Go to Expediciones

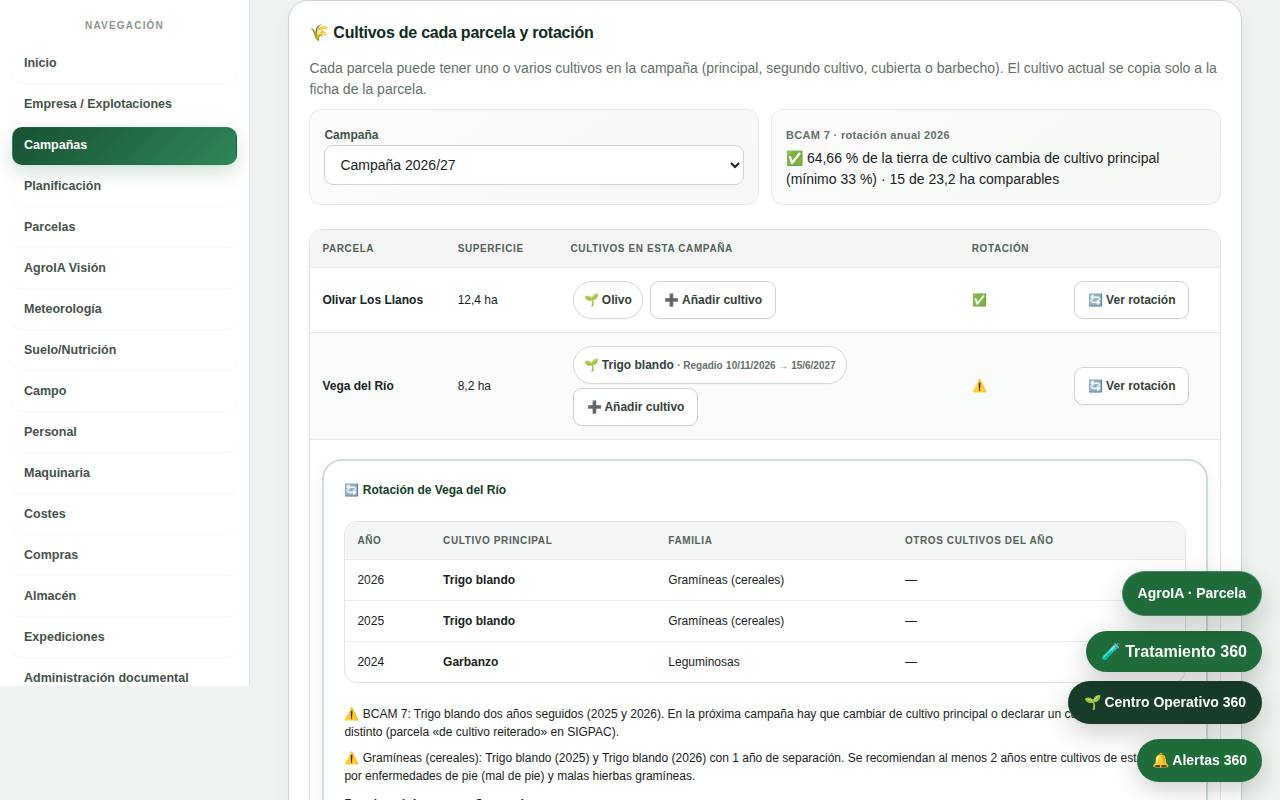[x=124, y=637]
